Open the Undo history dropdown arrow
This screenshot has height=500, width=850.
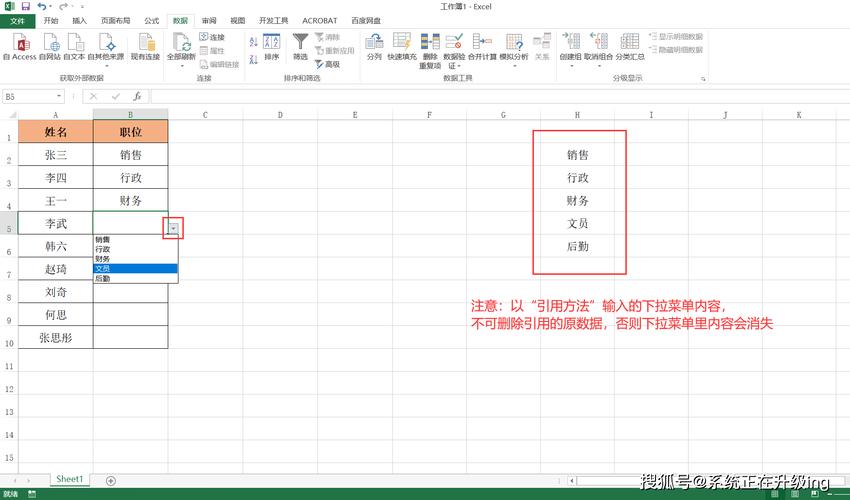50,7
